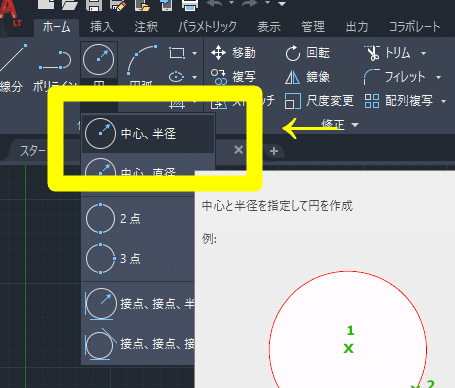
Task: Open the Ellipse tool dropdown arrow
Action: point(194,77)
